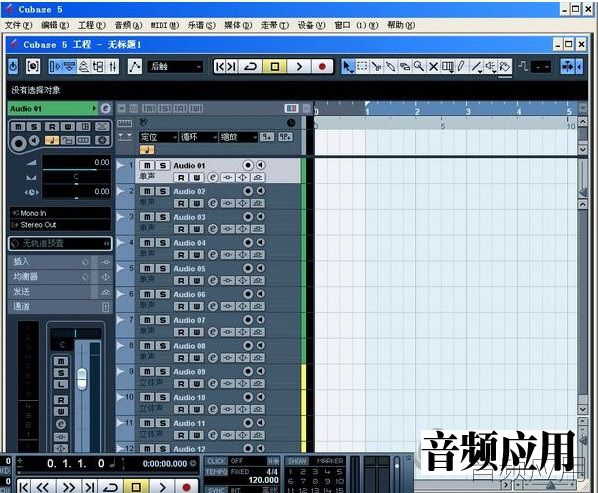Open edit channel settings for Audio 01
Screen dimensions: 598x493
pos(213,177)
